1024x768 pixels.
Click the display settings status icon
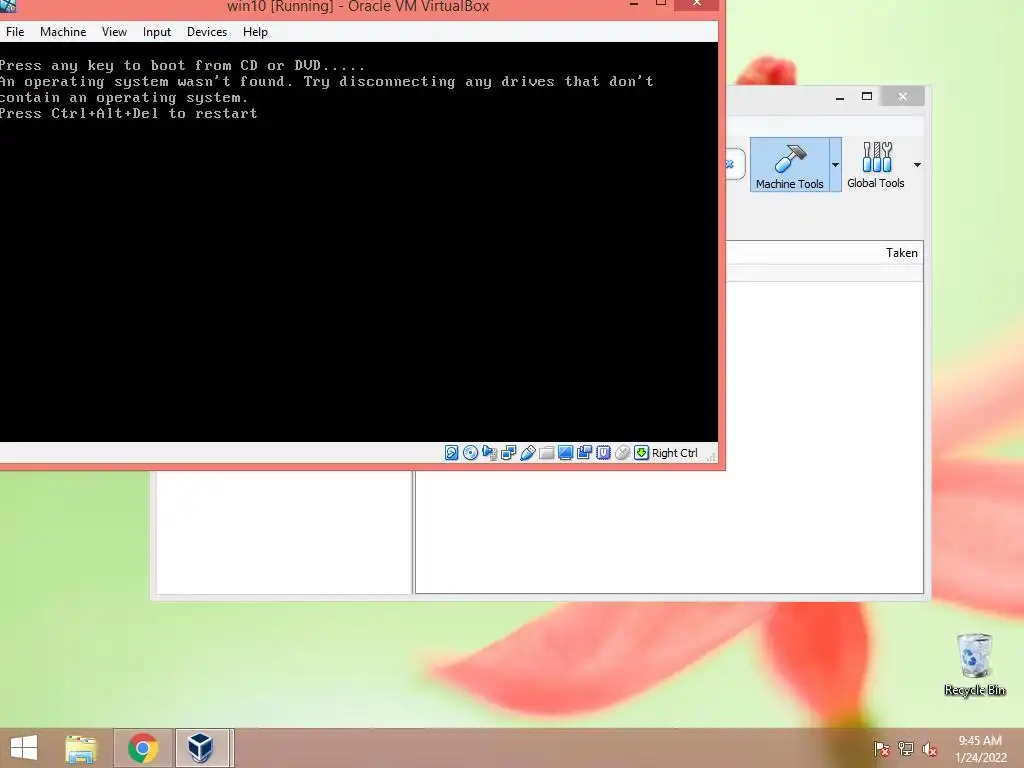coord(566,453)
